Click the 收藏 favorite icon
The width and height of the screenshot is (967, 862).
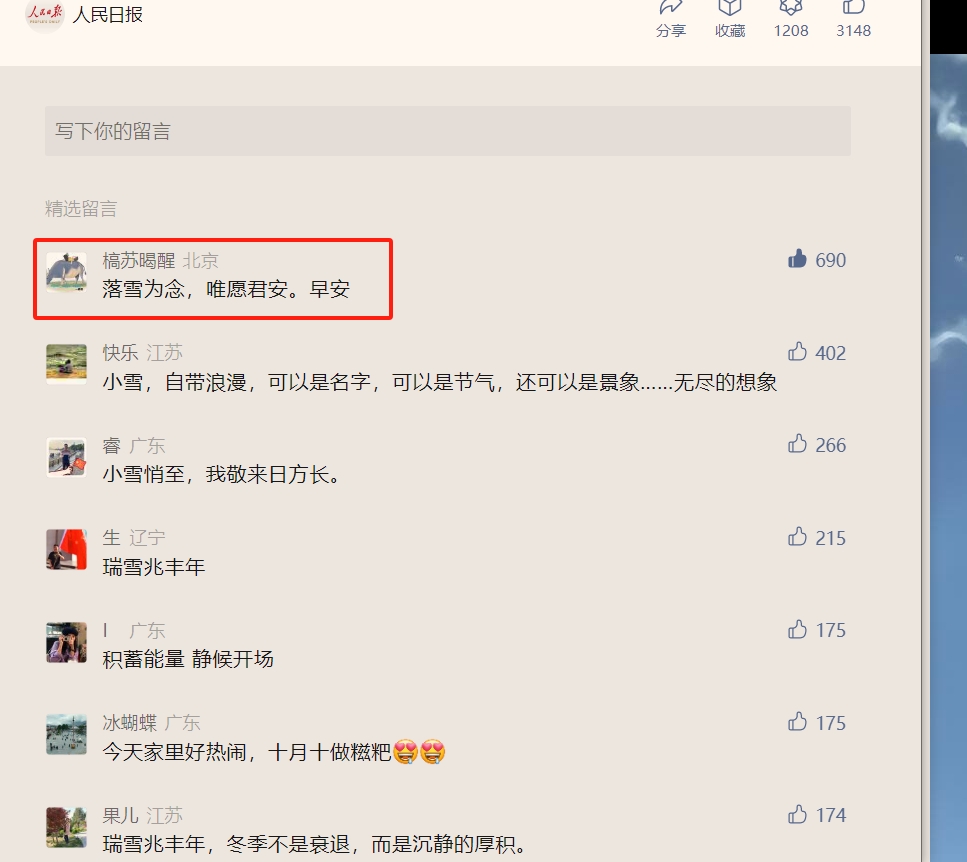(x=730, y=7)
